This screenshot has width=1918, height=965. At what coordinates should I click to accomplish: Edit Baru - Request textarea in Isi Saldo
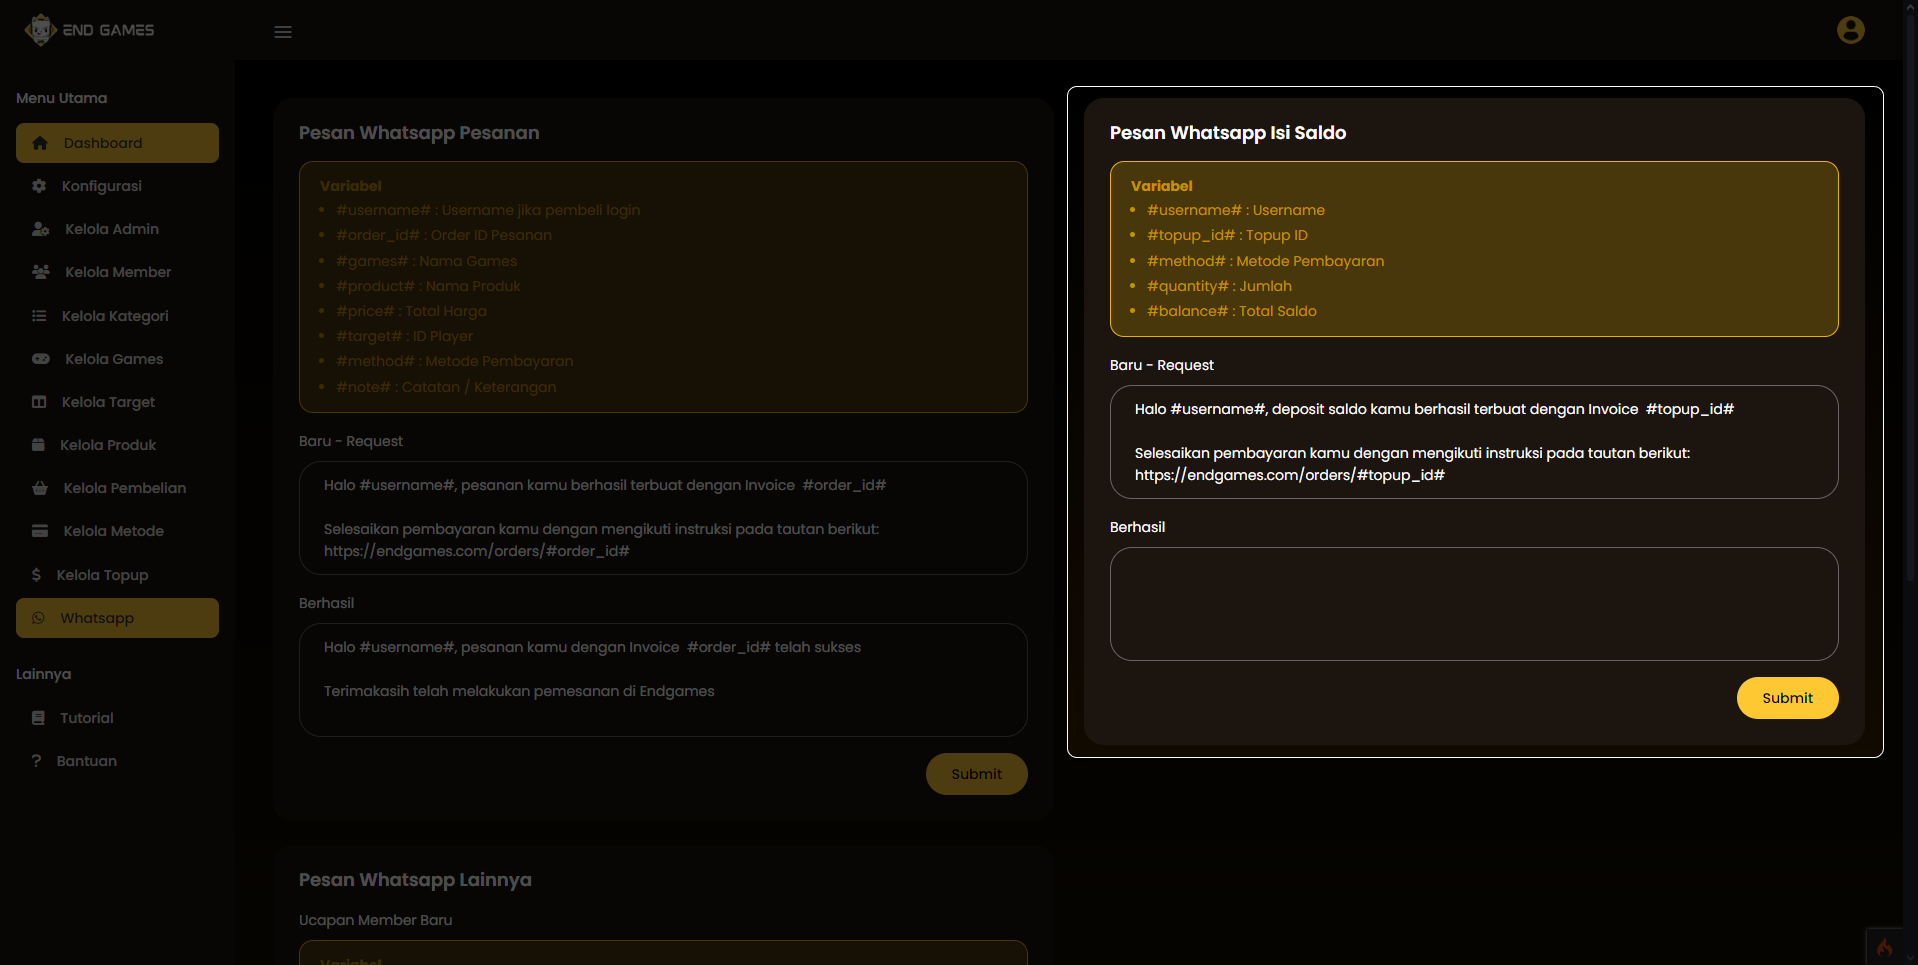[1474, 442]
